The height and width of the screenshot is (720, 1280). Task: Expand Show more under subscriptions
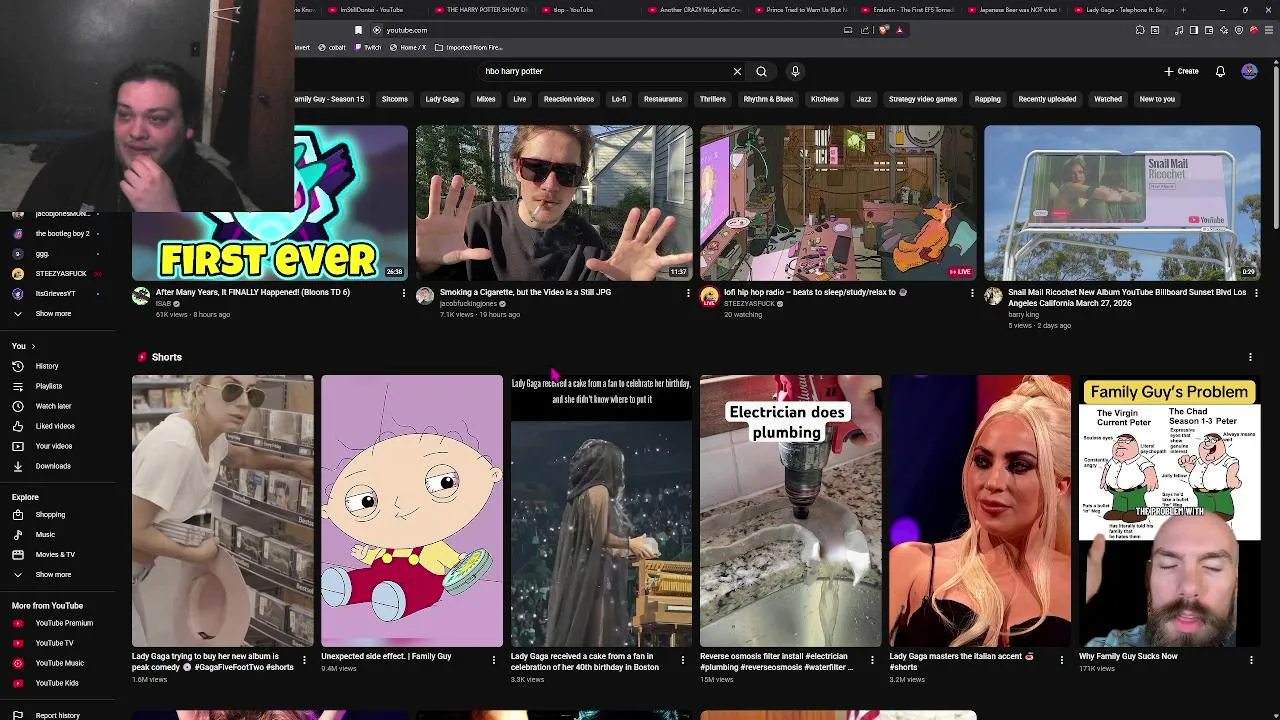point(53,314)
